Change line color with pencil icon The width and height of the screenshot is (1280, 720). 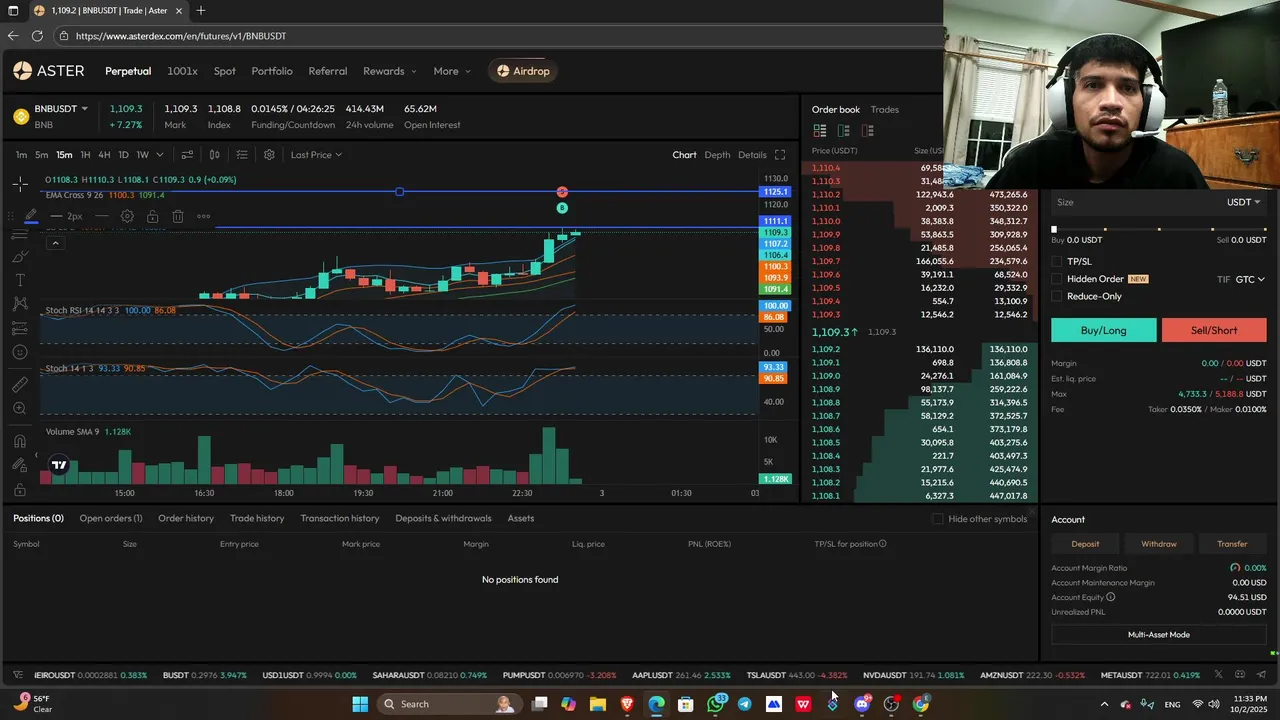pyautogui.click(x=32, y=216)
